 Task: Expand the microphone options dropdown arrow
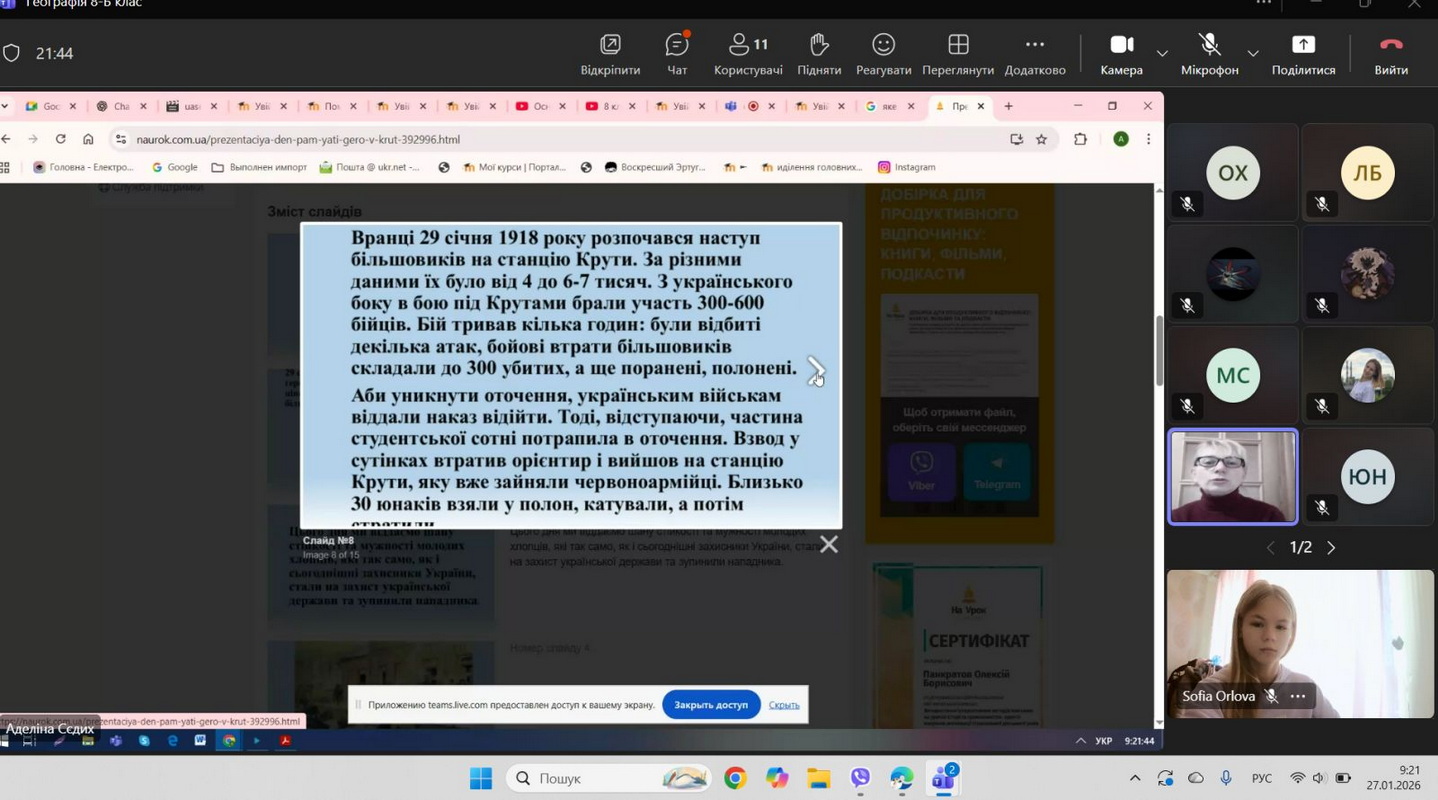[x=1252, y=53]
